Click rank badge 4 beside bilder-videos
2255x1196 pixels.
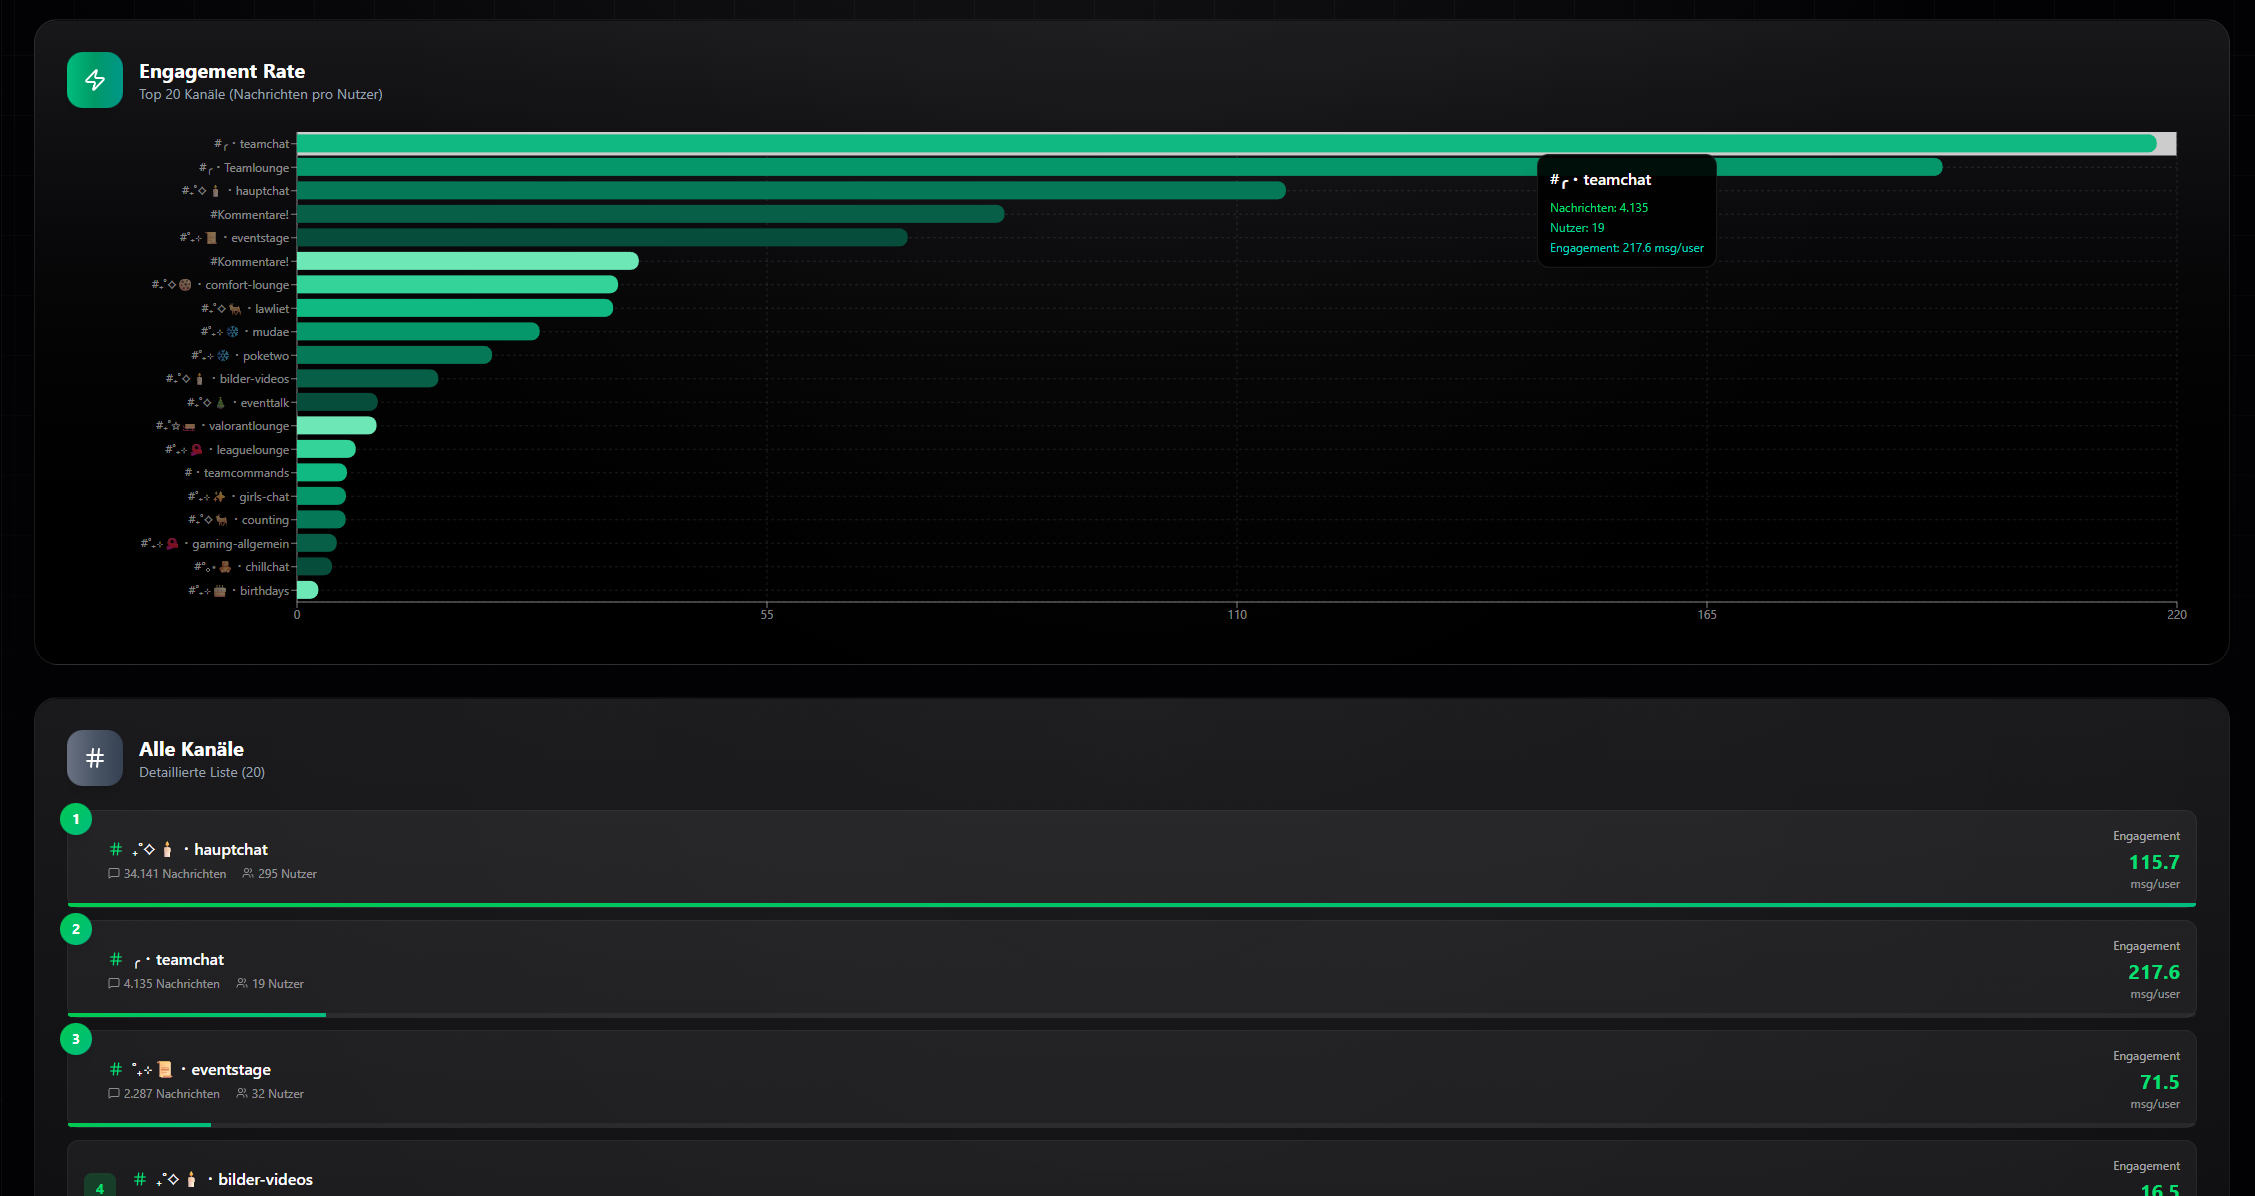[x=99, y=1187]
